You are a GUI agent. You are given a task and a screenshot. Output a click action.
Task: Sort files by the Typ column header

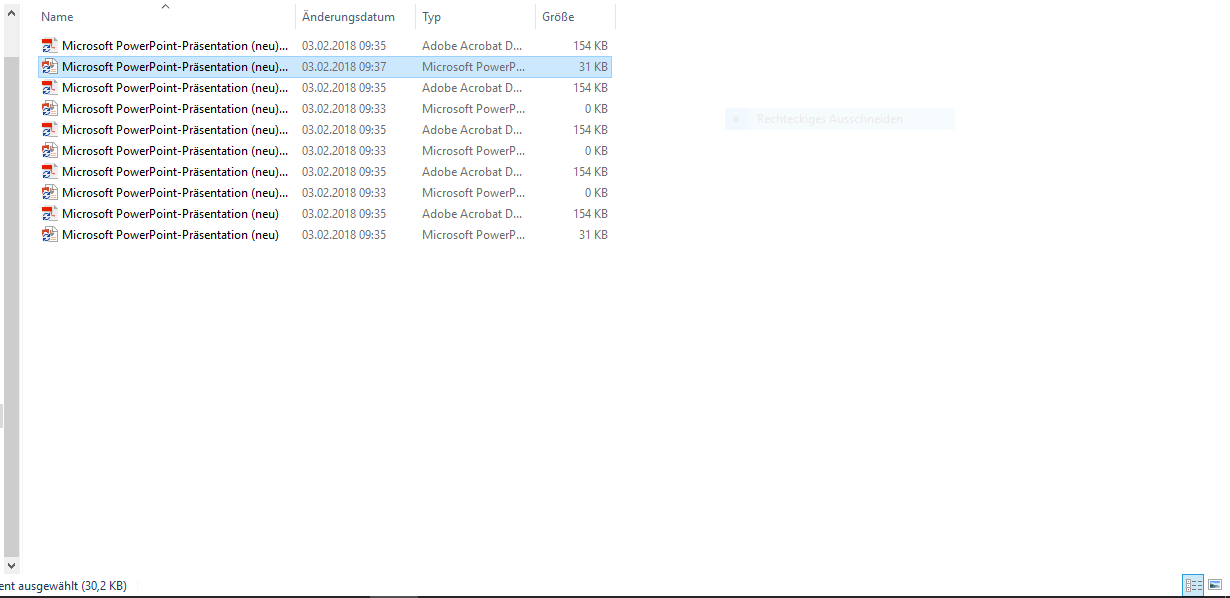coord(431,17)
